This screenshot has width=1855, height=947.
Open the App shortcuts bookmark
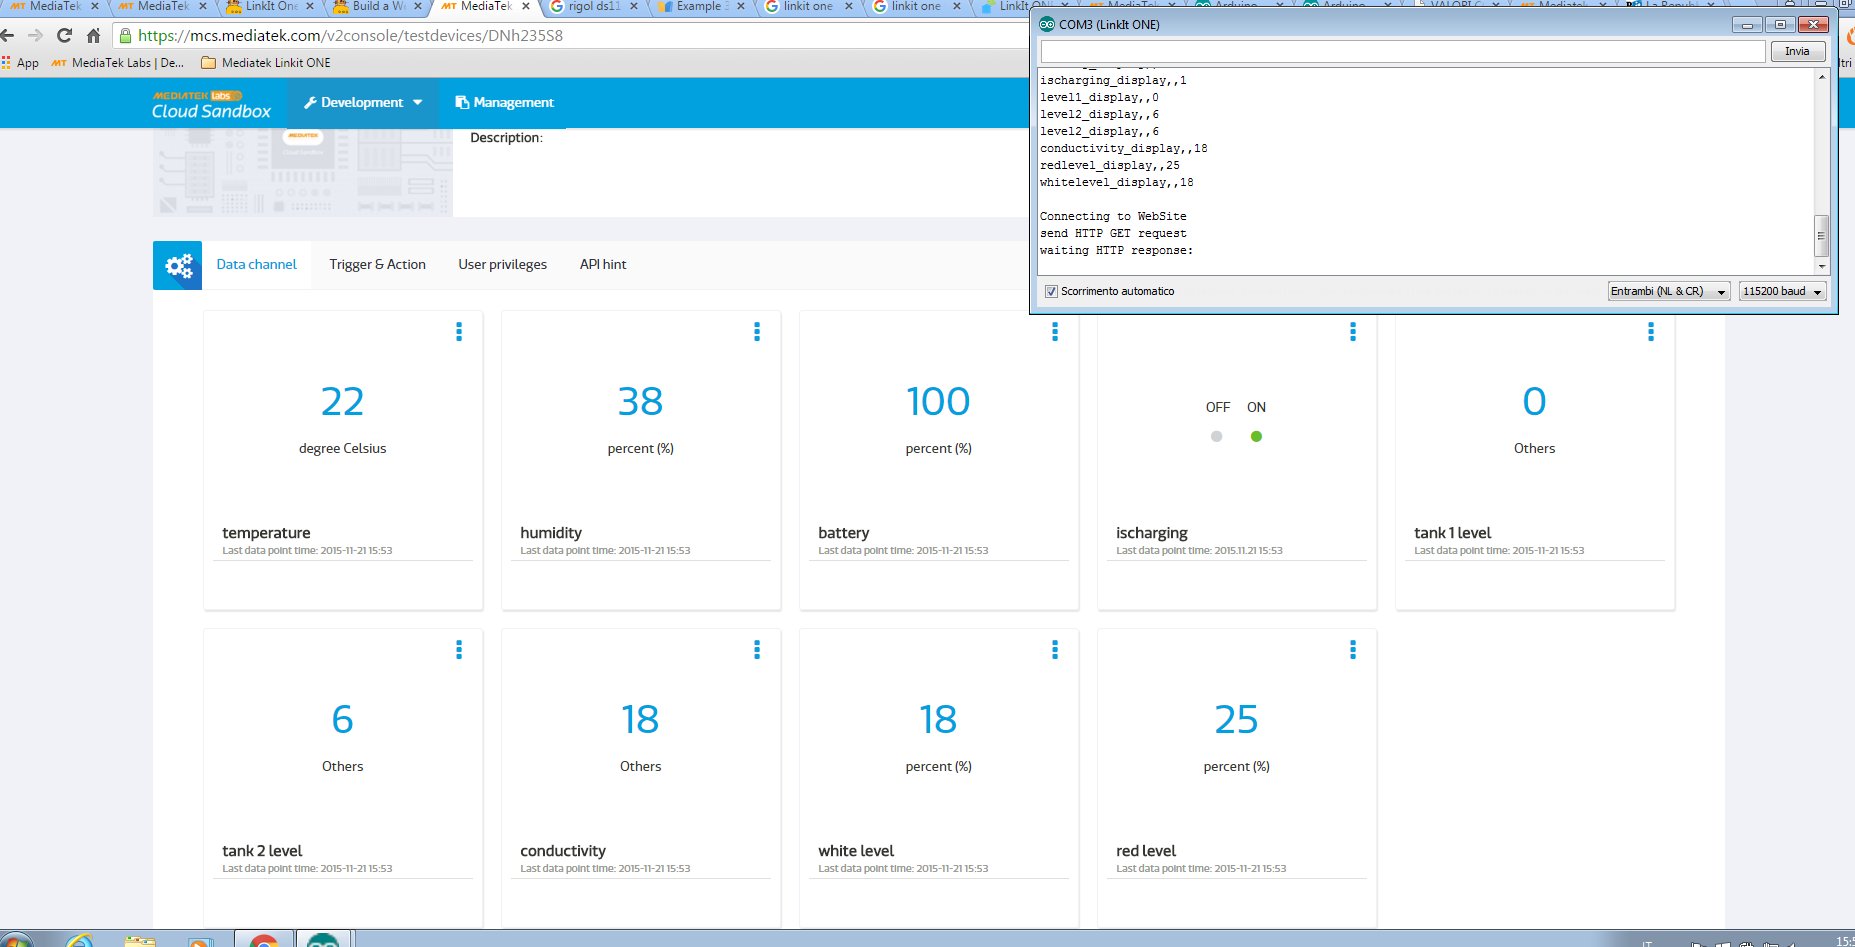[20, 62]
